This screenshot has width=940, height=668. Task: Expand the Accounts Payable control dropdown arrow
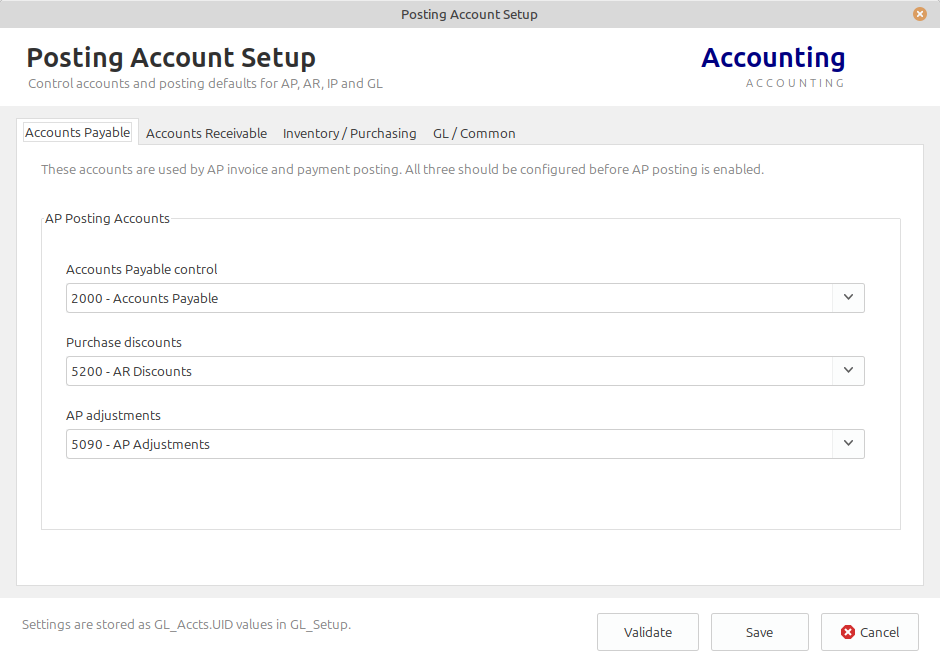click(x=848, y=297)
